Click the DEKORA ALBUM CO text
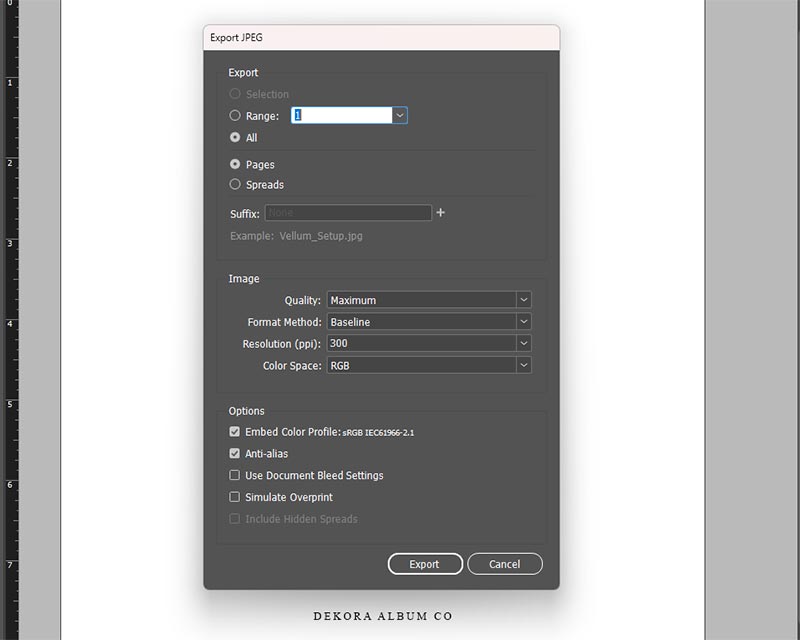The width and height of the screenshot is (800, 640). click(382, 616)
